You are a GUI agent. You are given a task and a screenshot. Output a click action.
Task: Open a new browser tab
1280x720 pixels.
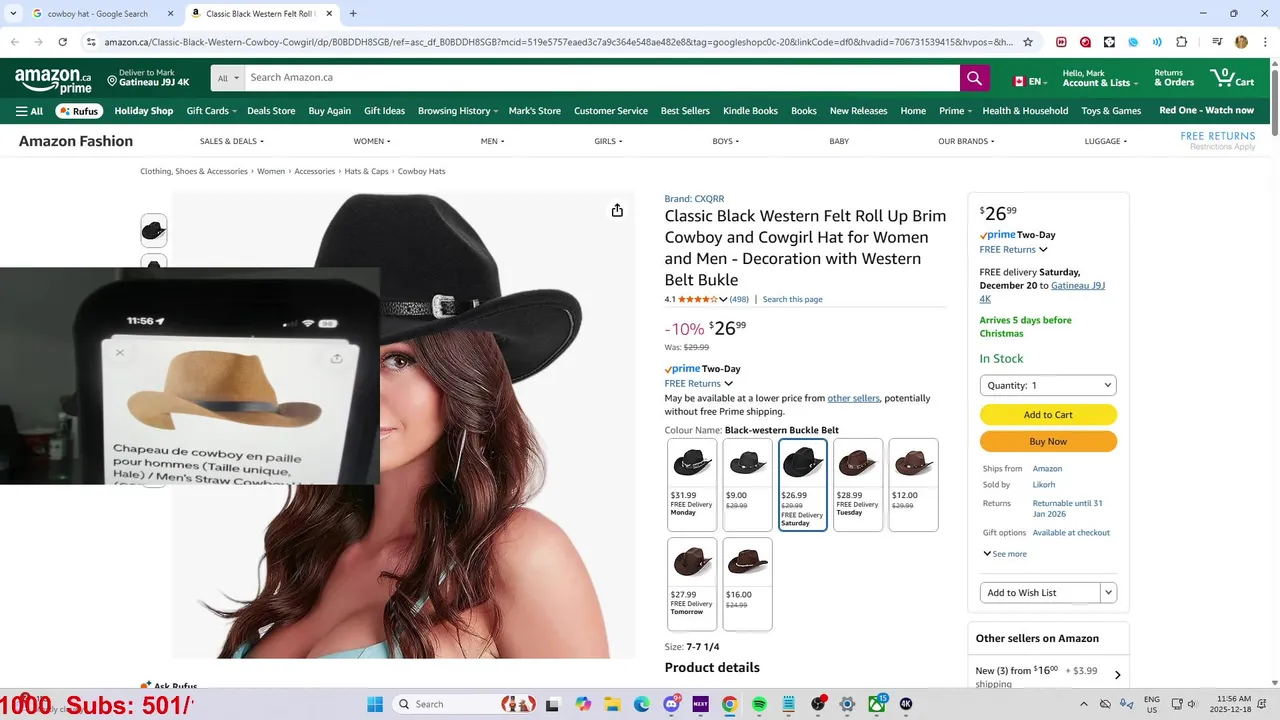click(353, 13)
